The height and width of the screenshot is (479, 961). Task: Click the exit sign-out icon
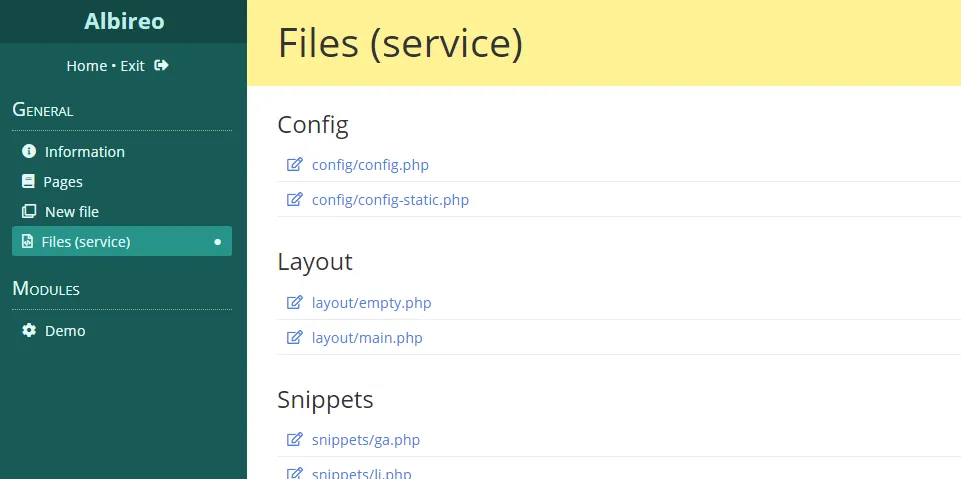[162, 66]
